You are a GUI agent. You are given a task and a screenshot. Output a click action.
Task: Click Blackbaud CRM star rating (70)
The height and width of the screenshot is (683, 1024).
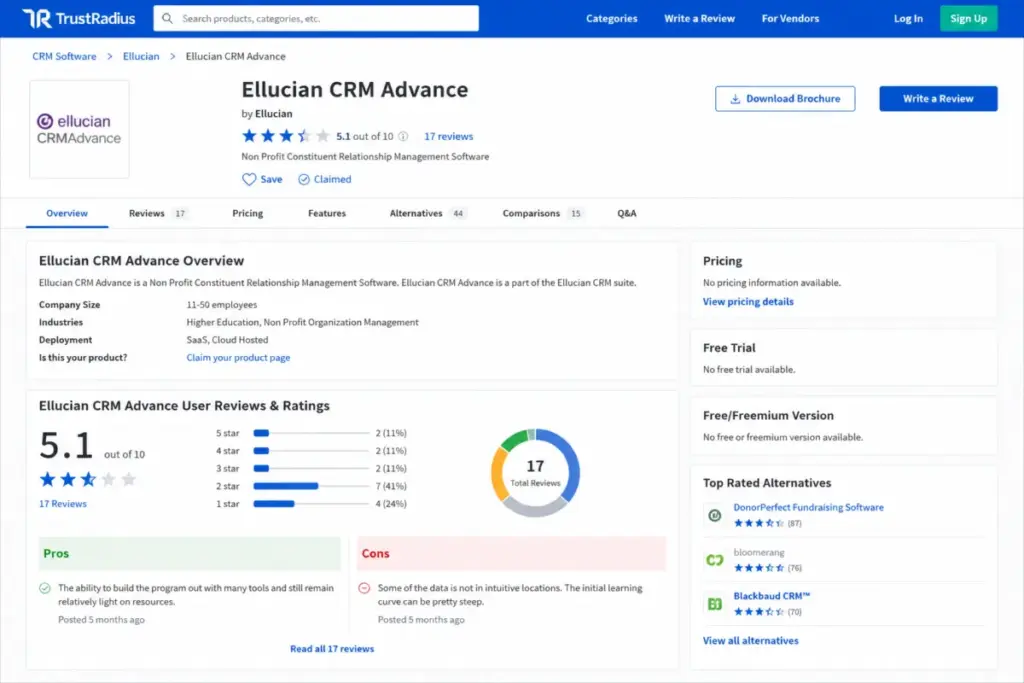pos(759,612)
